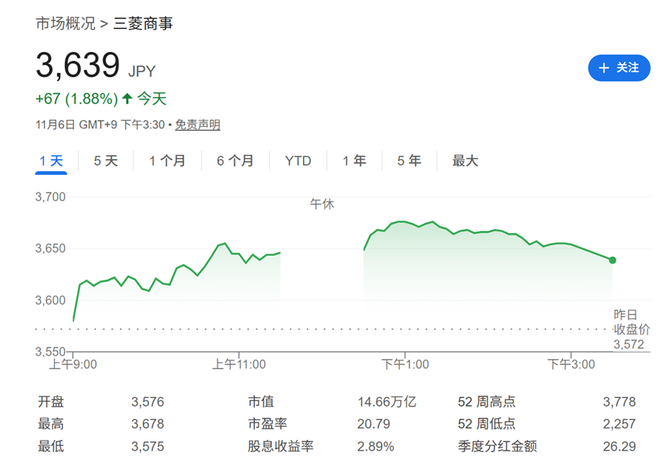This screenshot has height=472, width=660.
Task: Click the plus icon in 关注 button
Action: point(603,68)
